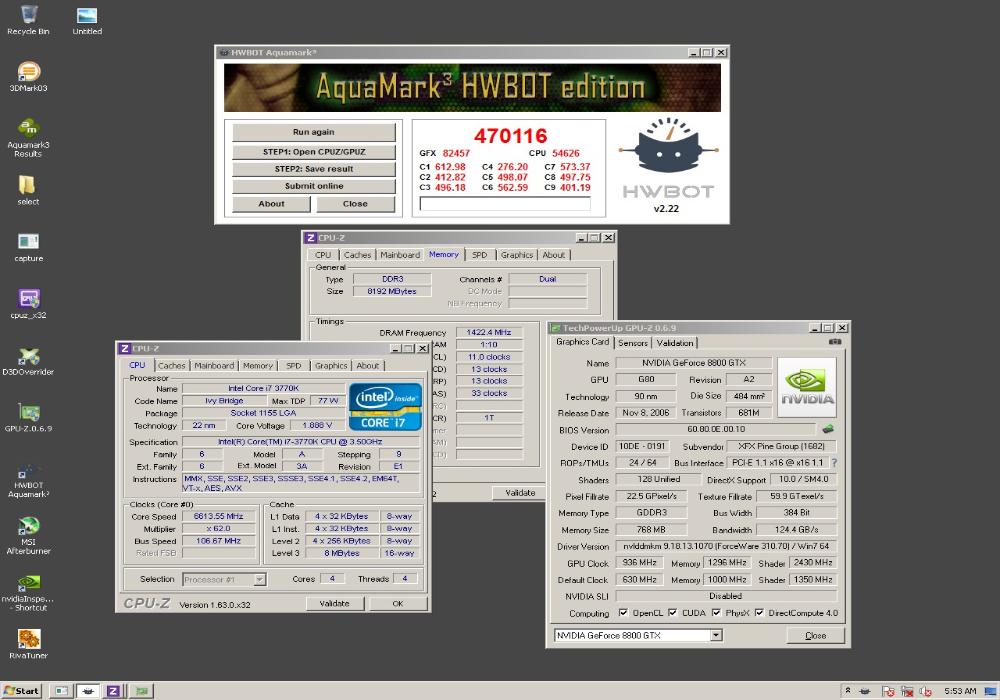The width and height of the screenshot is (1000, 700).
Task: Click the Intel Core i7 logo in CPU-Z
Action: point(385,407)
